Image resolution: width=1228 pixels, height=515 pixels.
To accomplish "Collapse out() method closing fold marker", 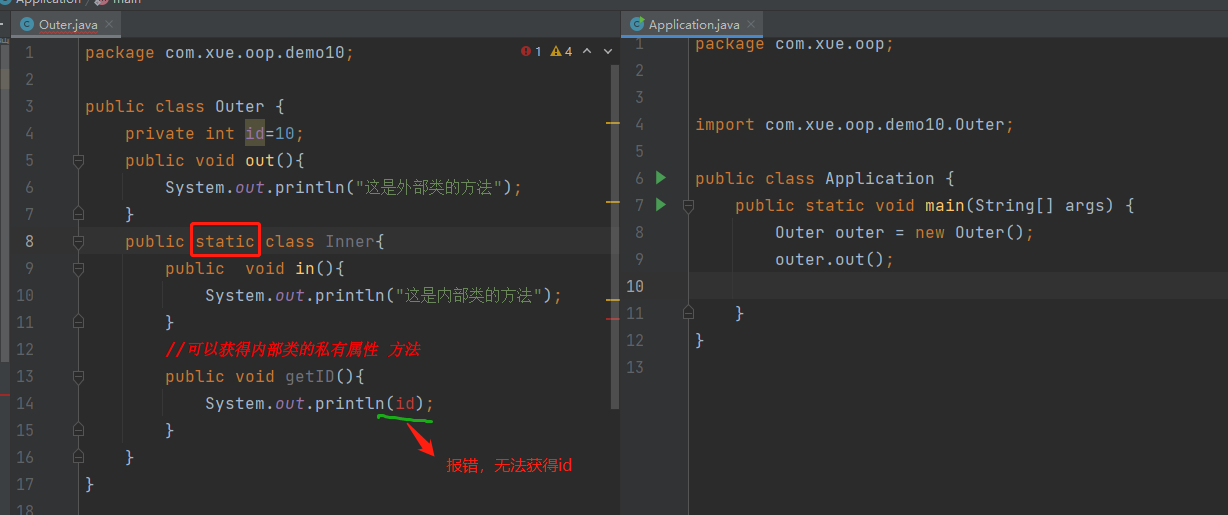I will click(78, 214).
